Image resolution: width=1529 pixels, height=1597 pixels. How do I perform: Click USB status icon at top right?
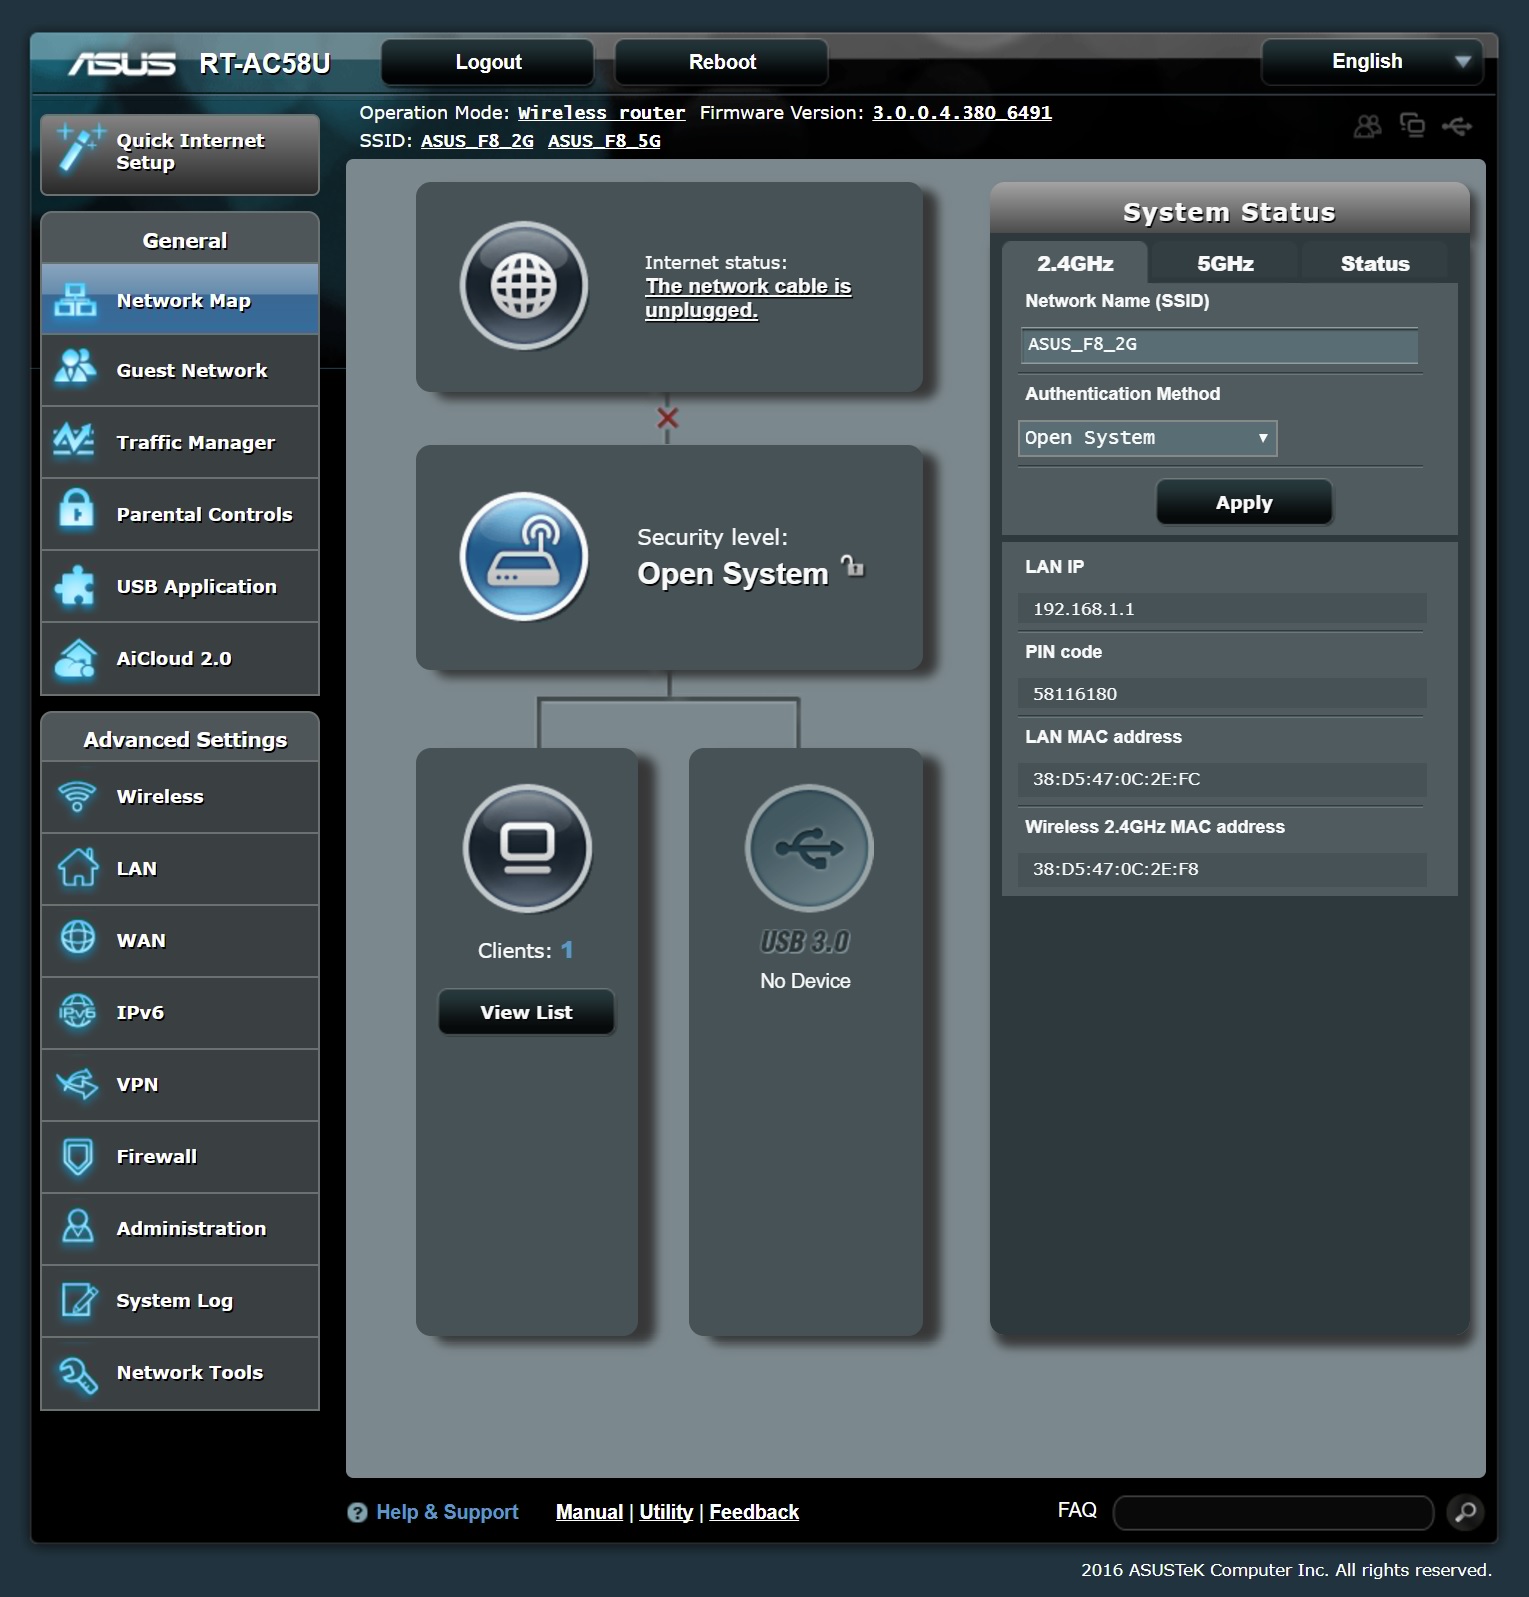pyautogui.click(x=1457, y=126)
